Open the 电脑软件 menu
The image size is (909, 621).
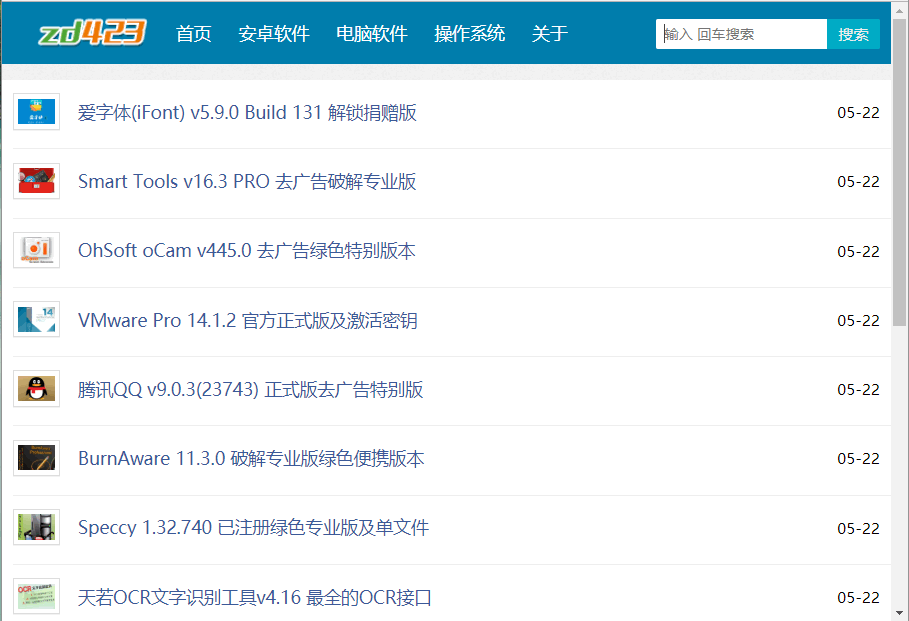(x=372, y=34)
